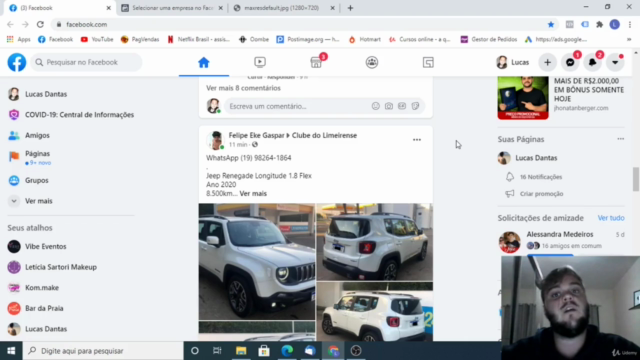
Task: Click Ver tudo for friend requests
Action: click(x=611, y=218)
